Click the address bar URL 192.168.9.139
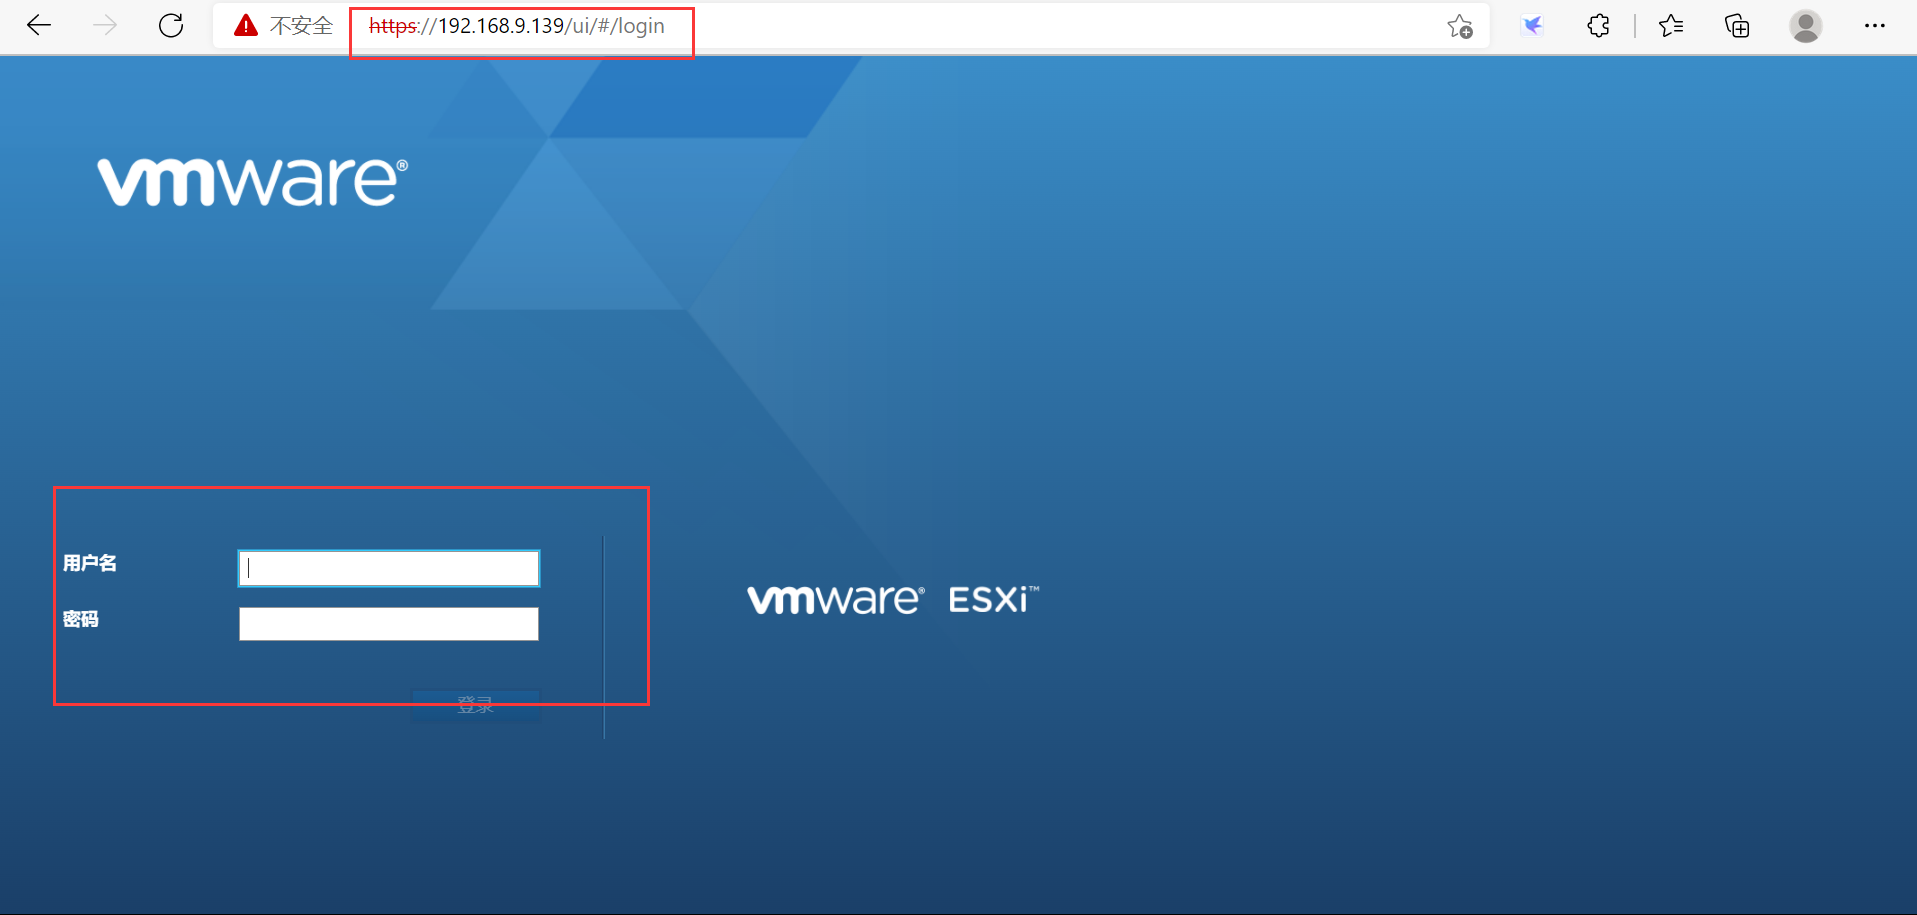The height and width of the screenshot is (915, 1917). 516,26
